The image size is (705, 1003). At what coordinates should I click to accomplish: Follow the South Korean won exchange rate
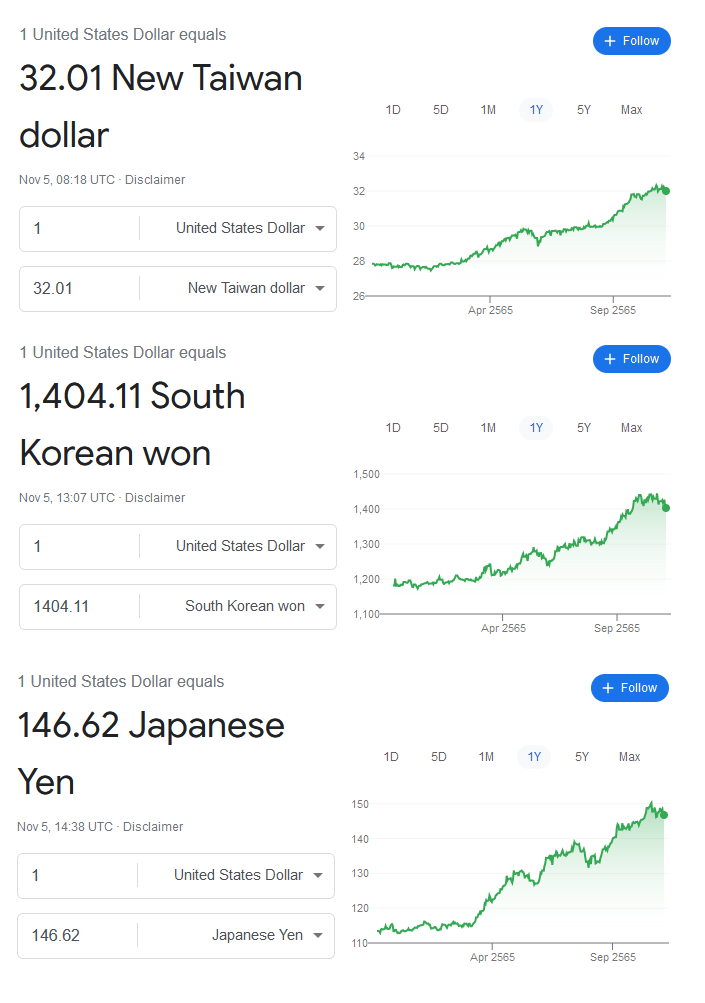631,359
